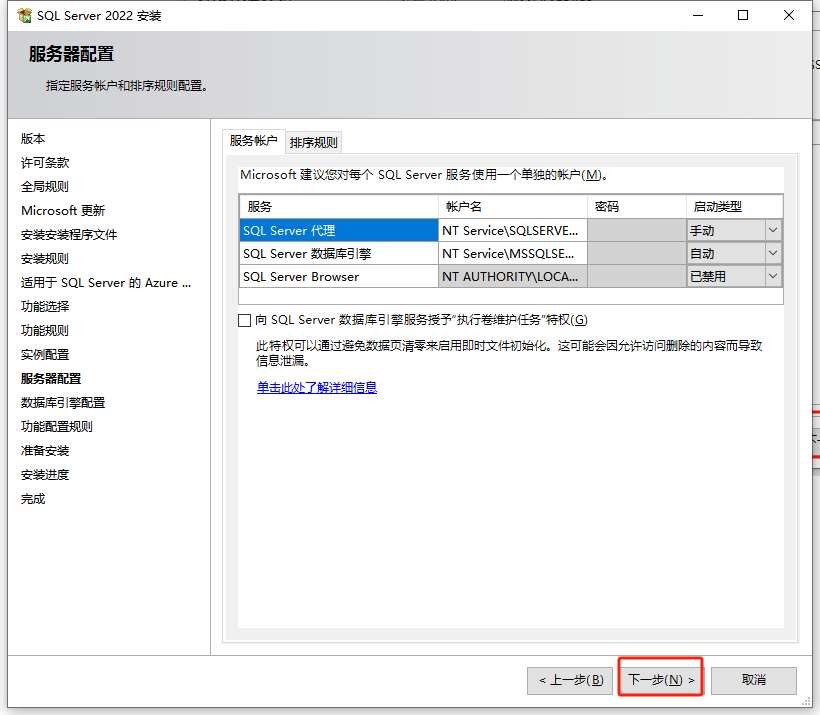
Task: Select the 适用于 SQL Server 的 Azure sidebar step
Action: (106, 283)
